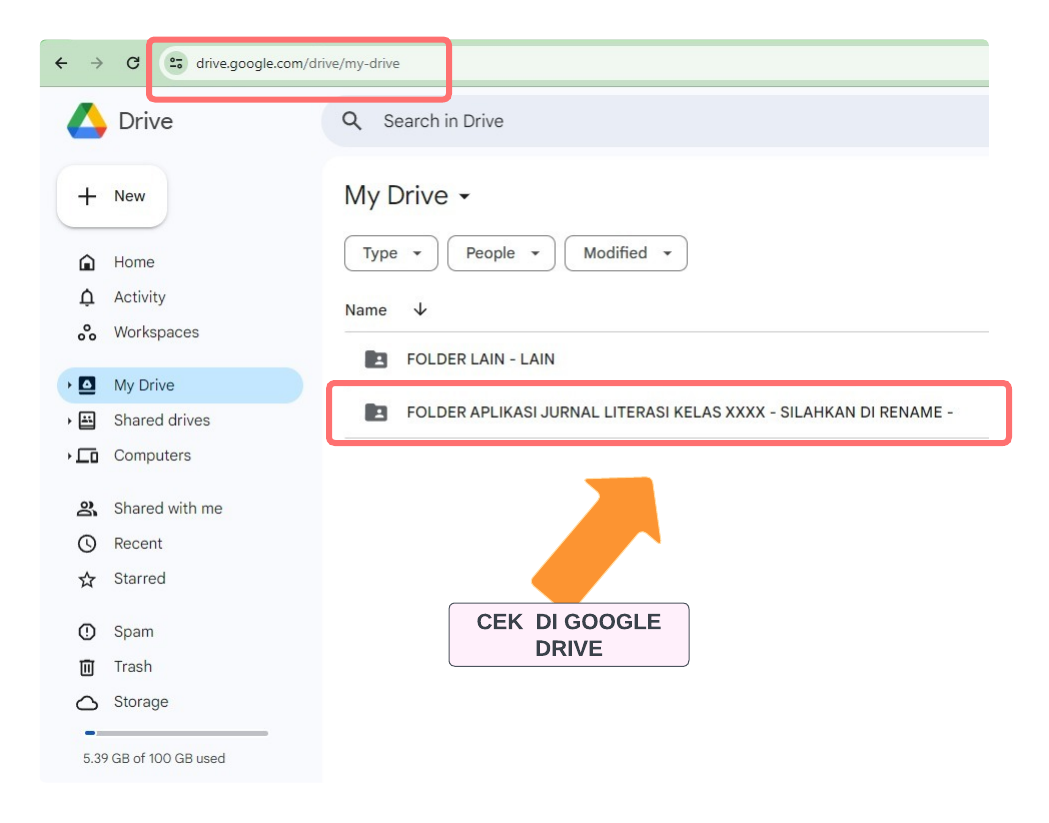Open Shared drives in the sidebar
The image size is (1049, 823).
point(161,420)
